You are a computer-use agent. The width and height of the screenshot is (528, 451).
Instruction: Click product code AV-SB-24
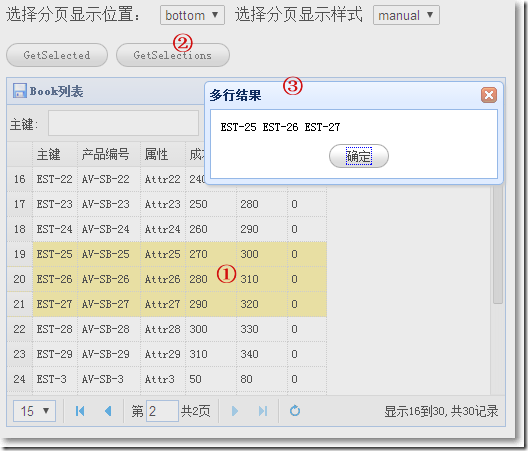(105, 229)
